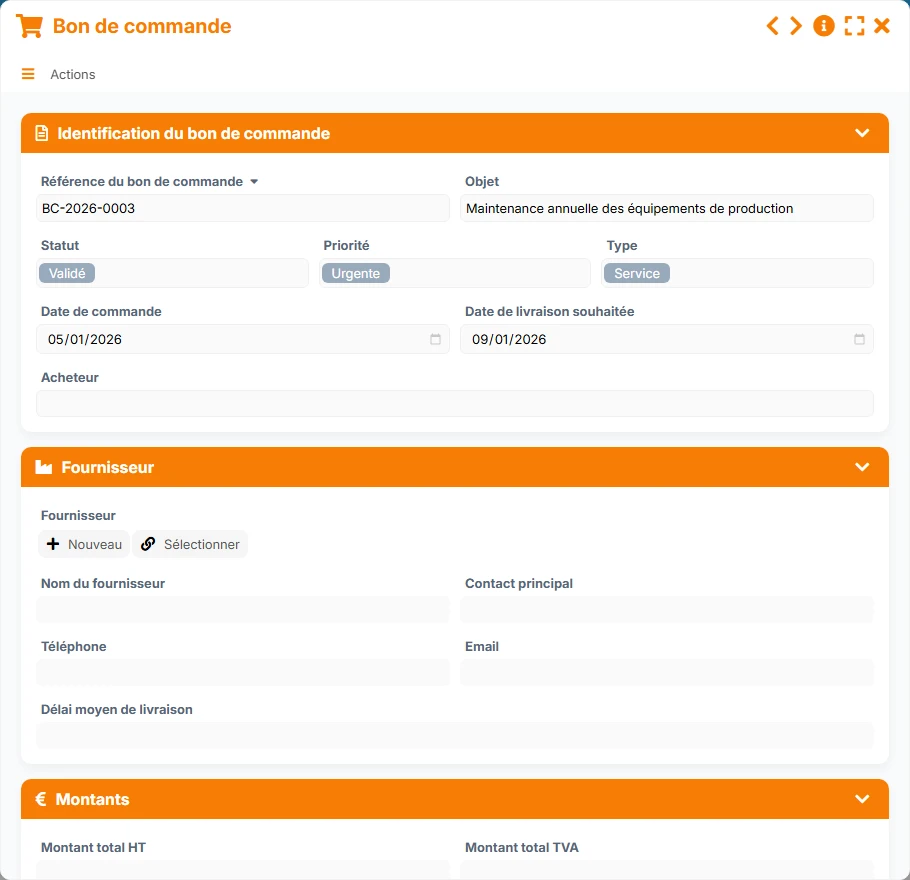Click the Objet text field

pyautogui.click(x=666, y=208)
